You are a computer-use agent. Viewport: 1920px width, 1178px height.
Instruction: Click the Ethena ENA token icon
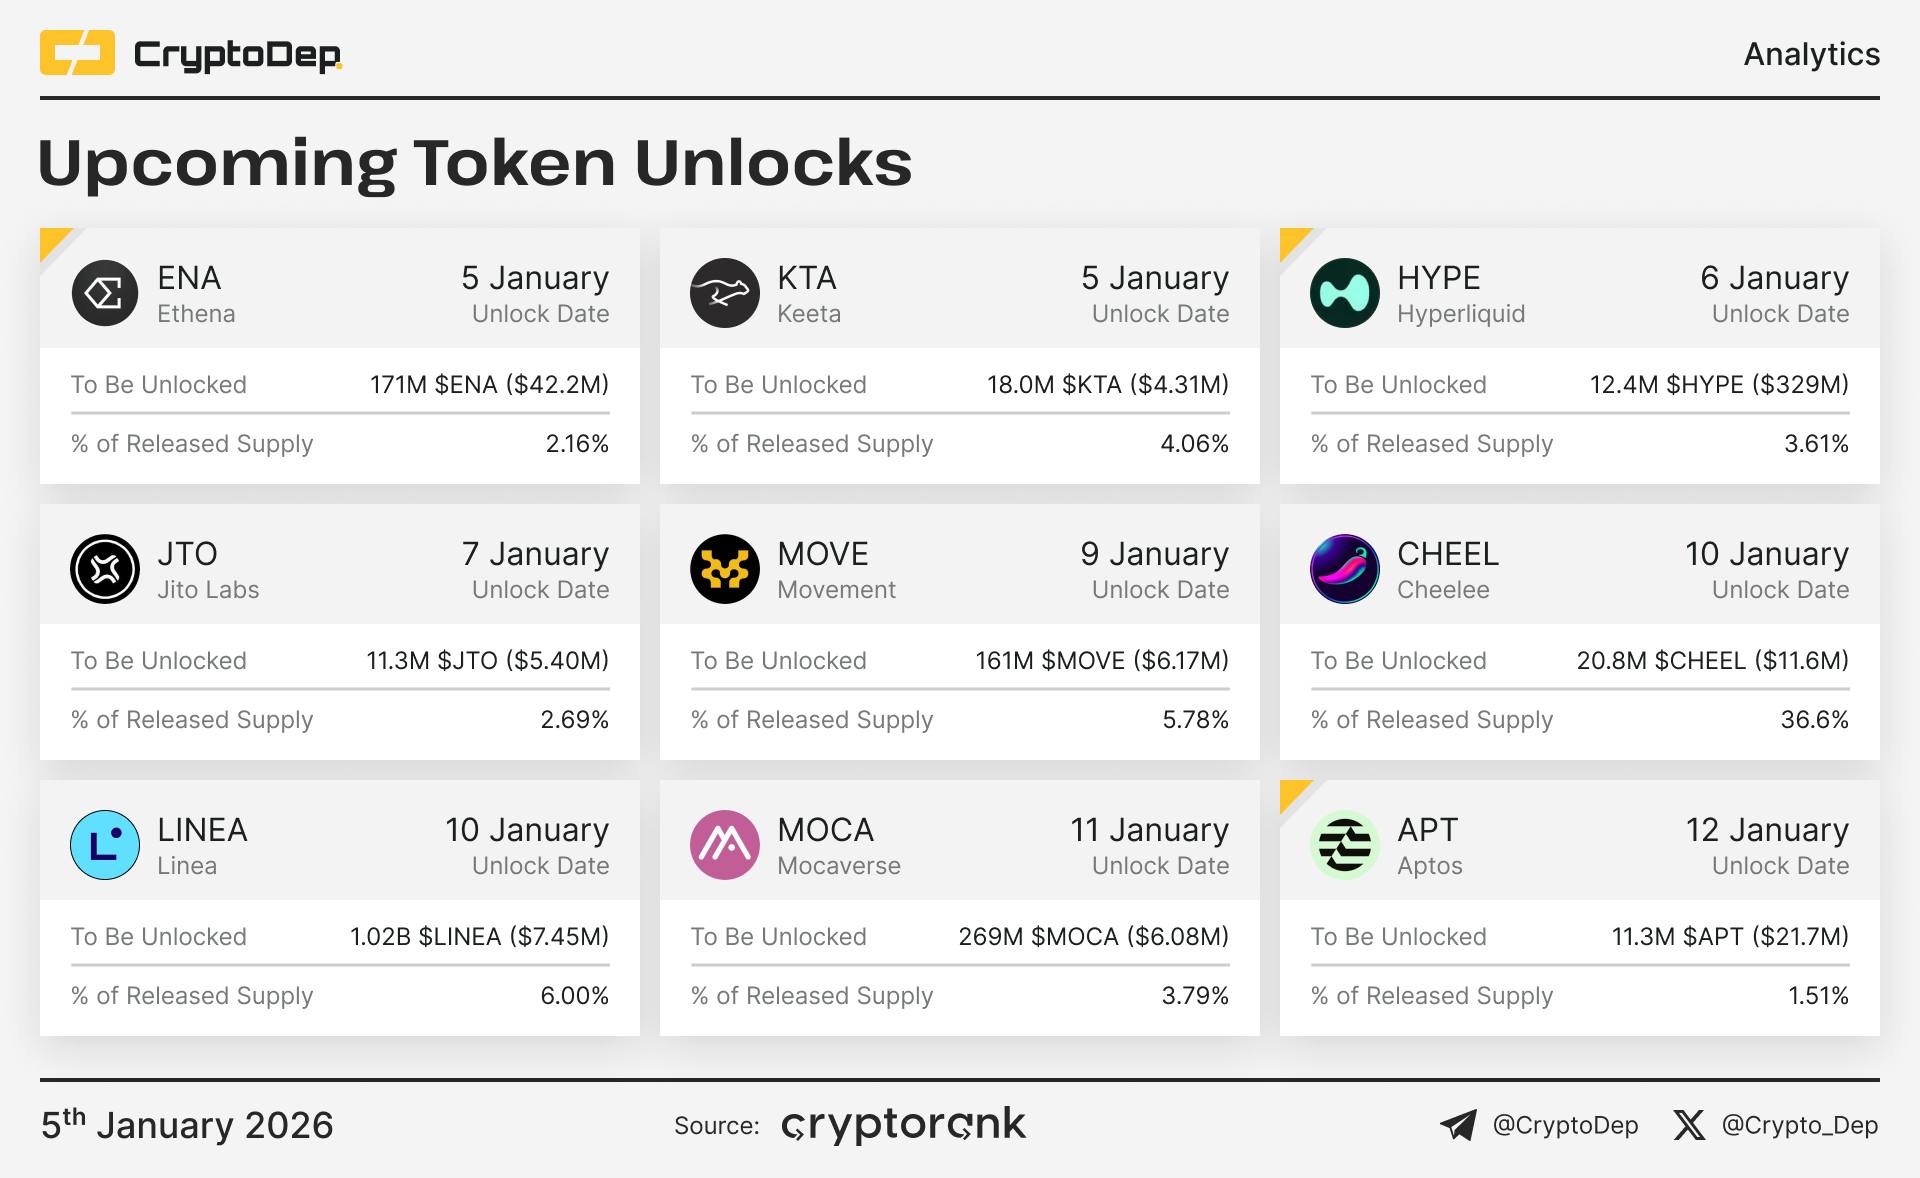tap(105, 293)
